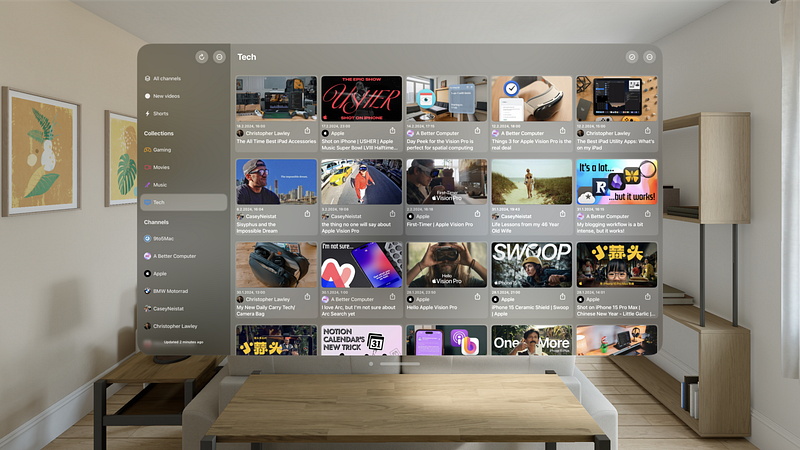
Task: Click the 'Channels' sidebar heading
Action: pos(156,222)
